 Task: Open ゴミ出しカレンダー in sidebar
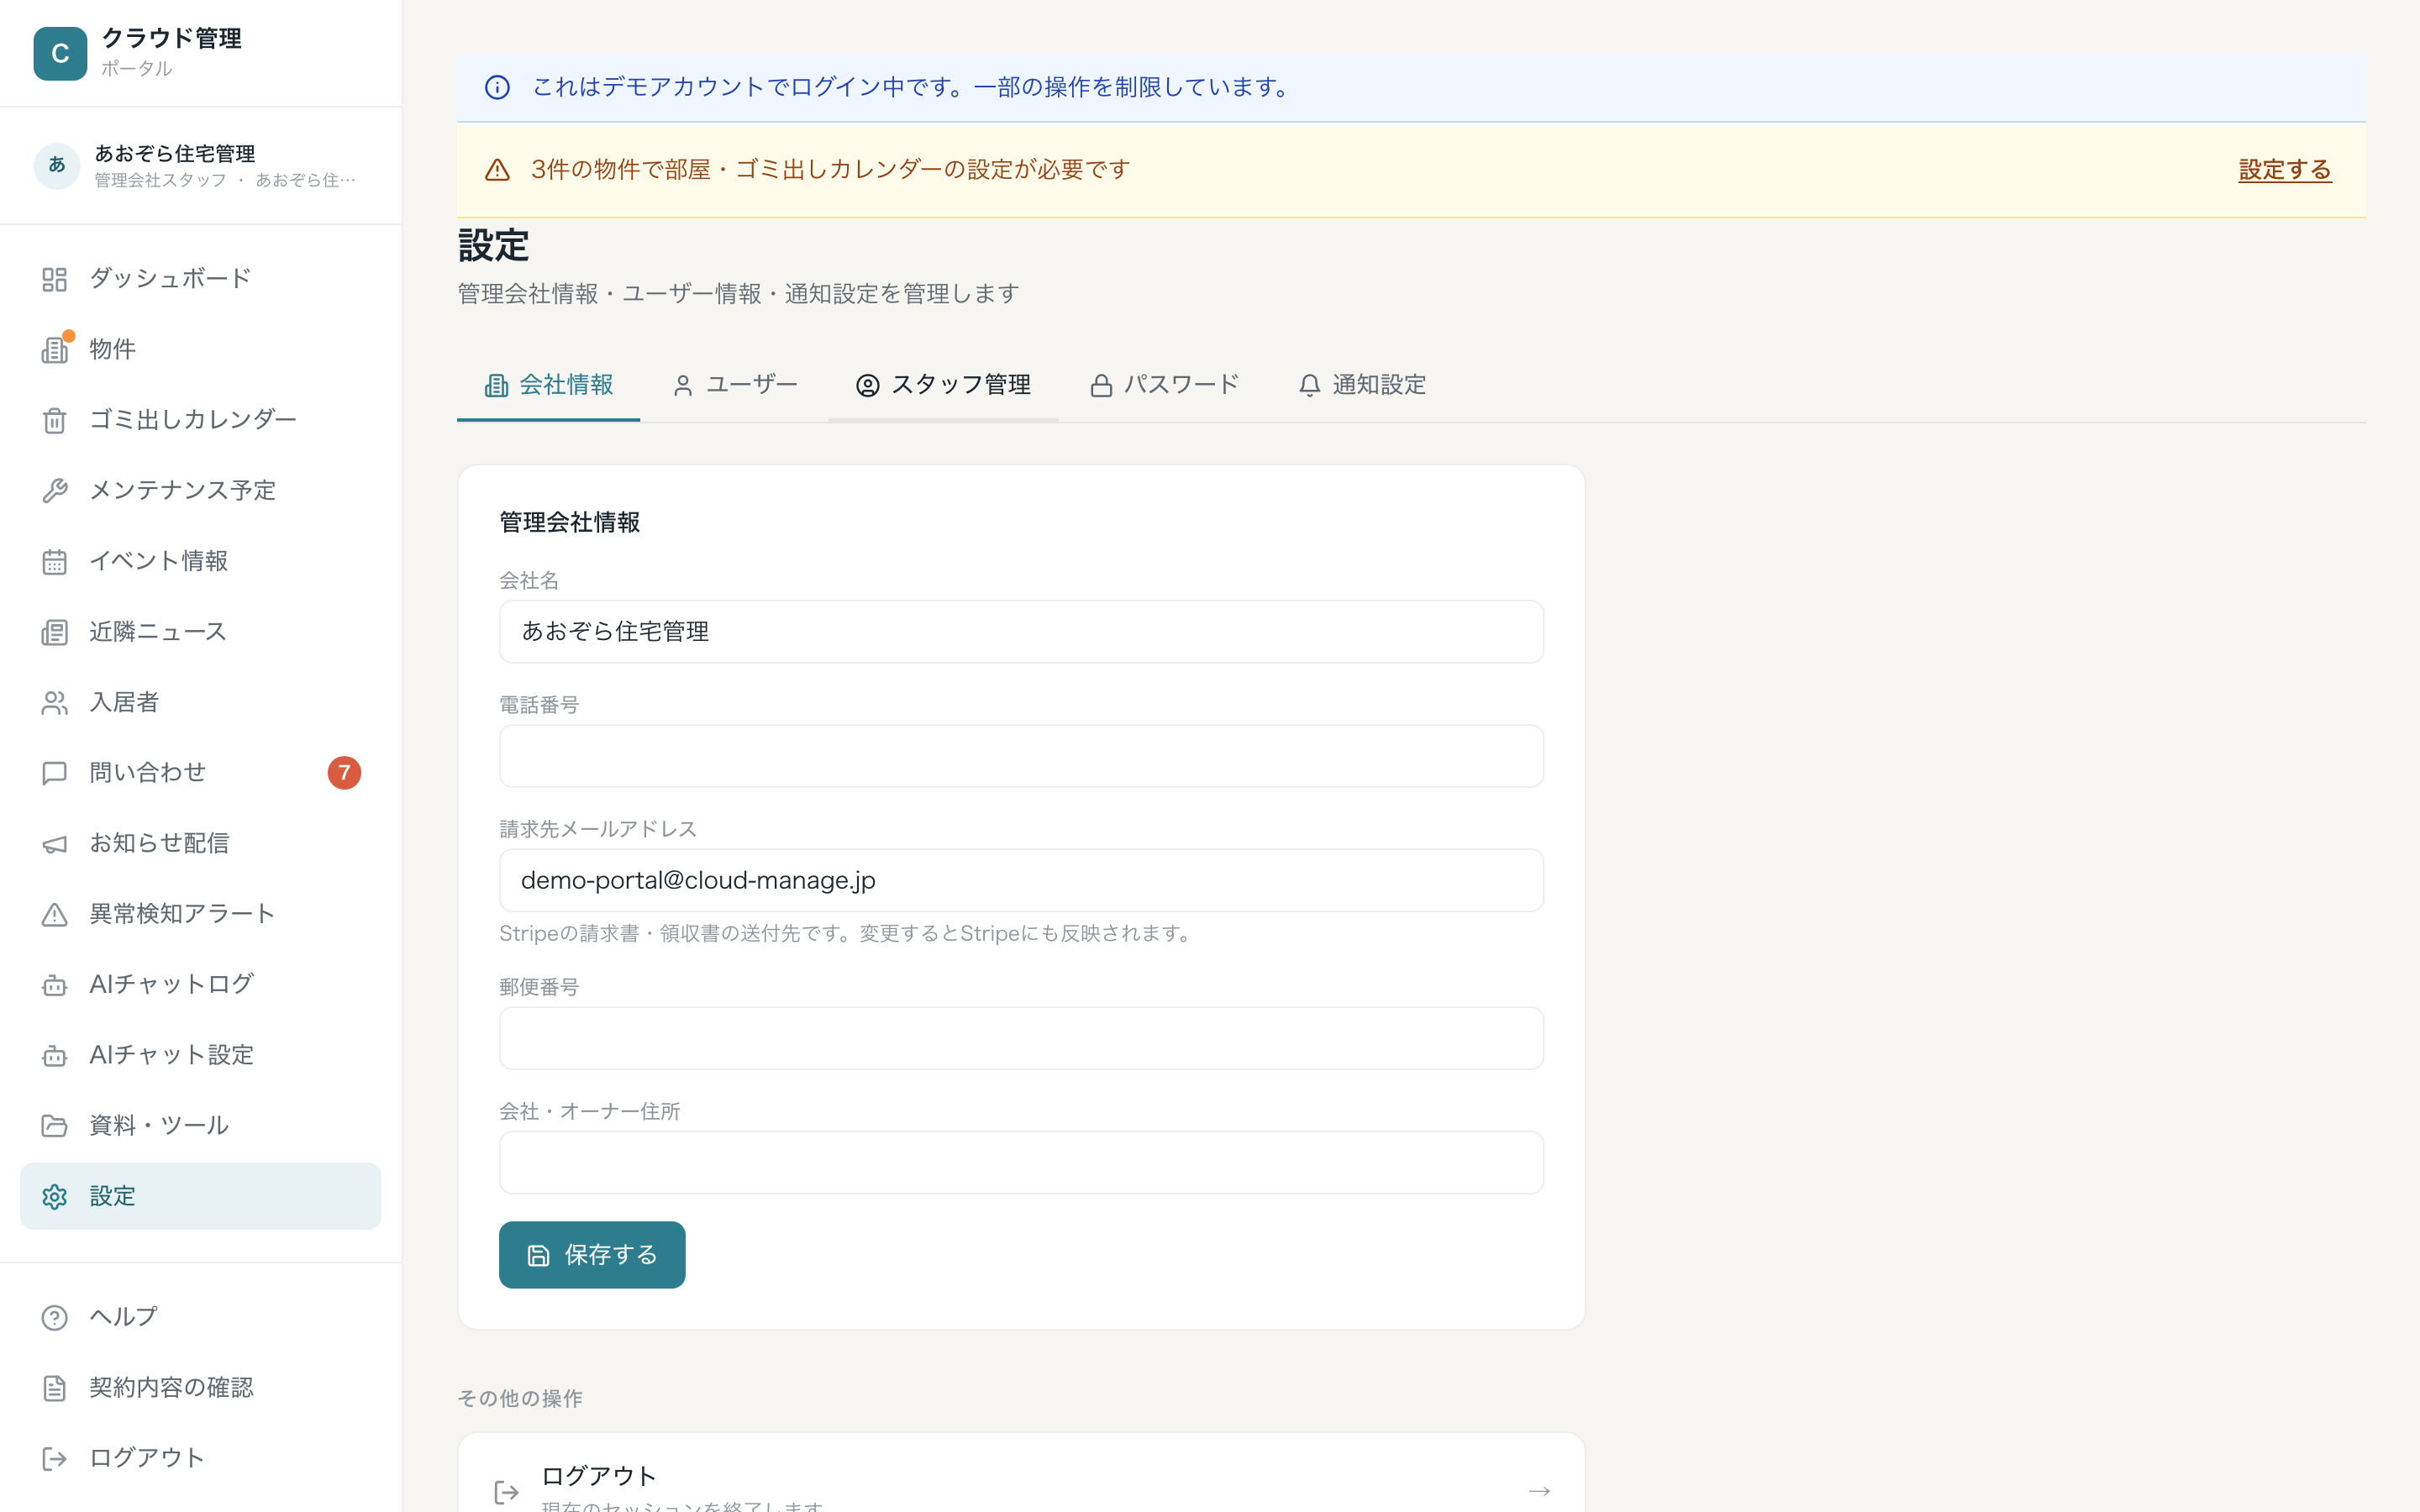[200, 420]
